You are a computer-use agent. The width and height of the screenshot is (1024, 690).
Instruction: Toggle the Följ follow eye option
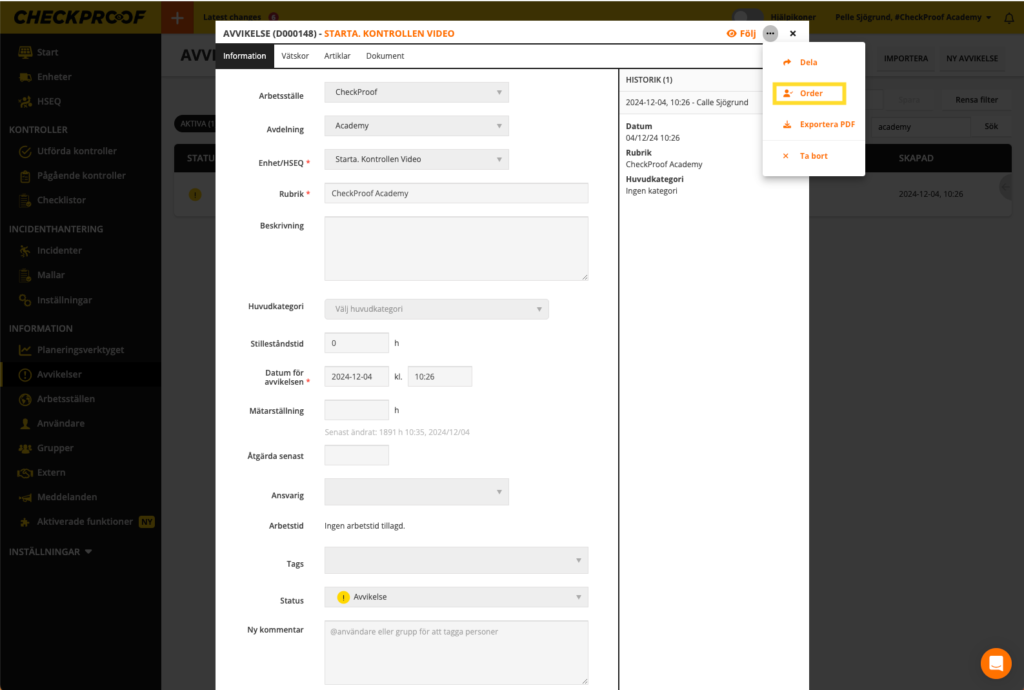click(741, 33)
